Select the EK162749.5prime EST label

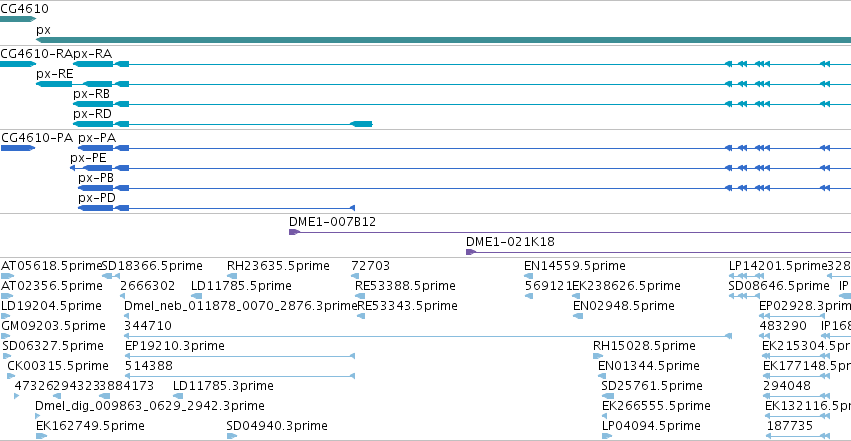pyautogui.click(x=90, y=426)
